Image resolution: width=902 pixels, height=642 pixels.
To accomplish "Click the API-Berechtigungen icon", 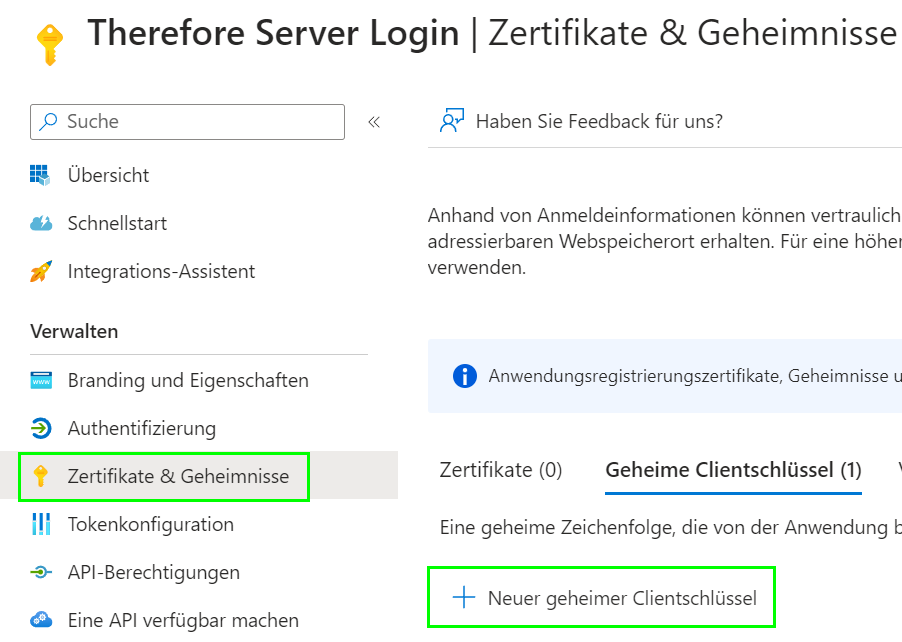I will pos(41,572).
